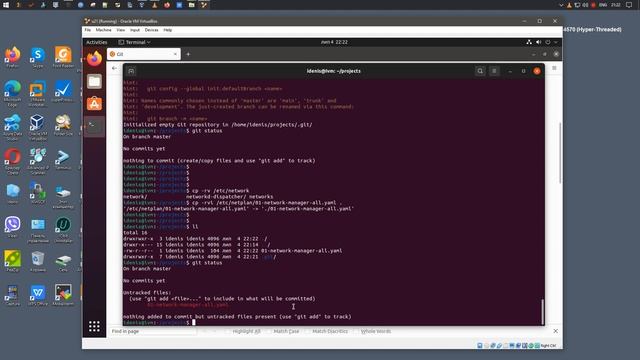Screen dimensions: 640x360
Task: Expand the Terminal app menu in top bar
Action: [x=134, y=42]
